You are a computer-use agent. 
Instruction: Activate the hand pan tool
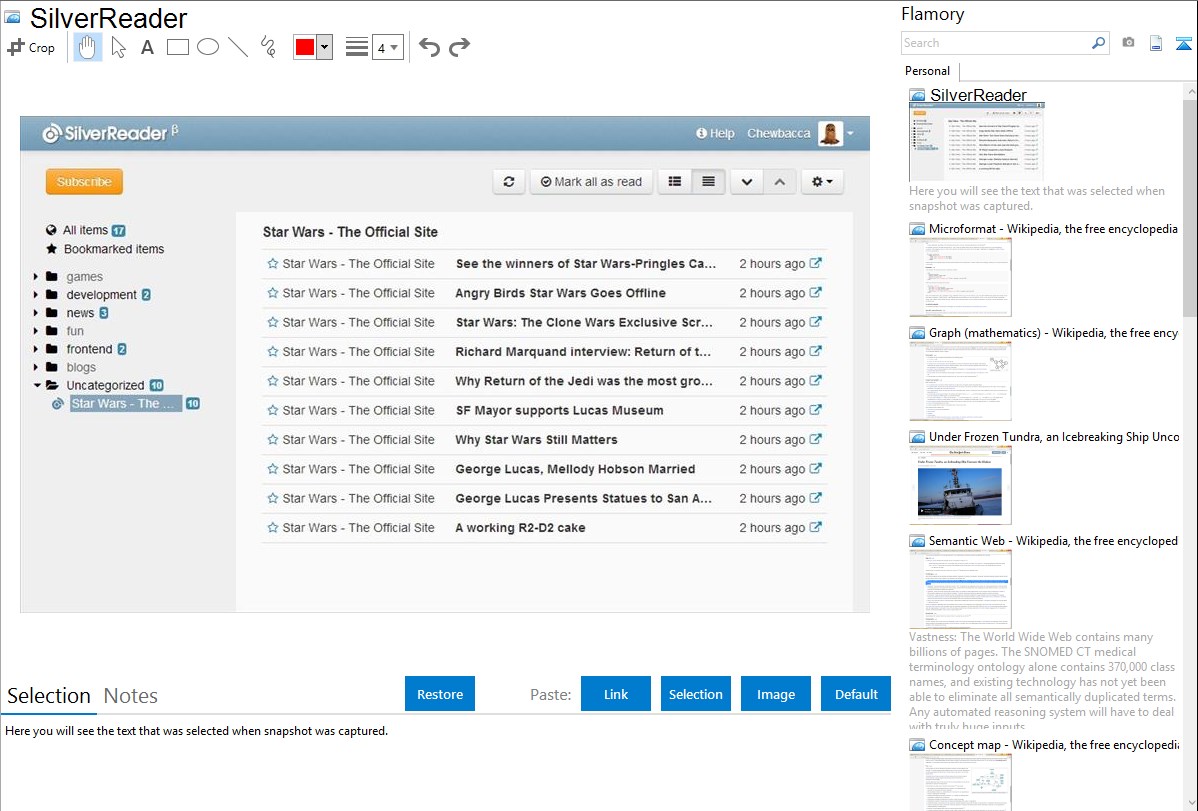[x=88, y=47]
